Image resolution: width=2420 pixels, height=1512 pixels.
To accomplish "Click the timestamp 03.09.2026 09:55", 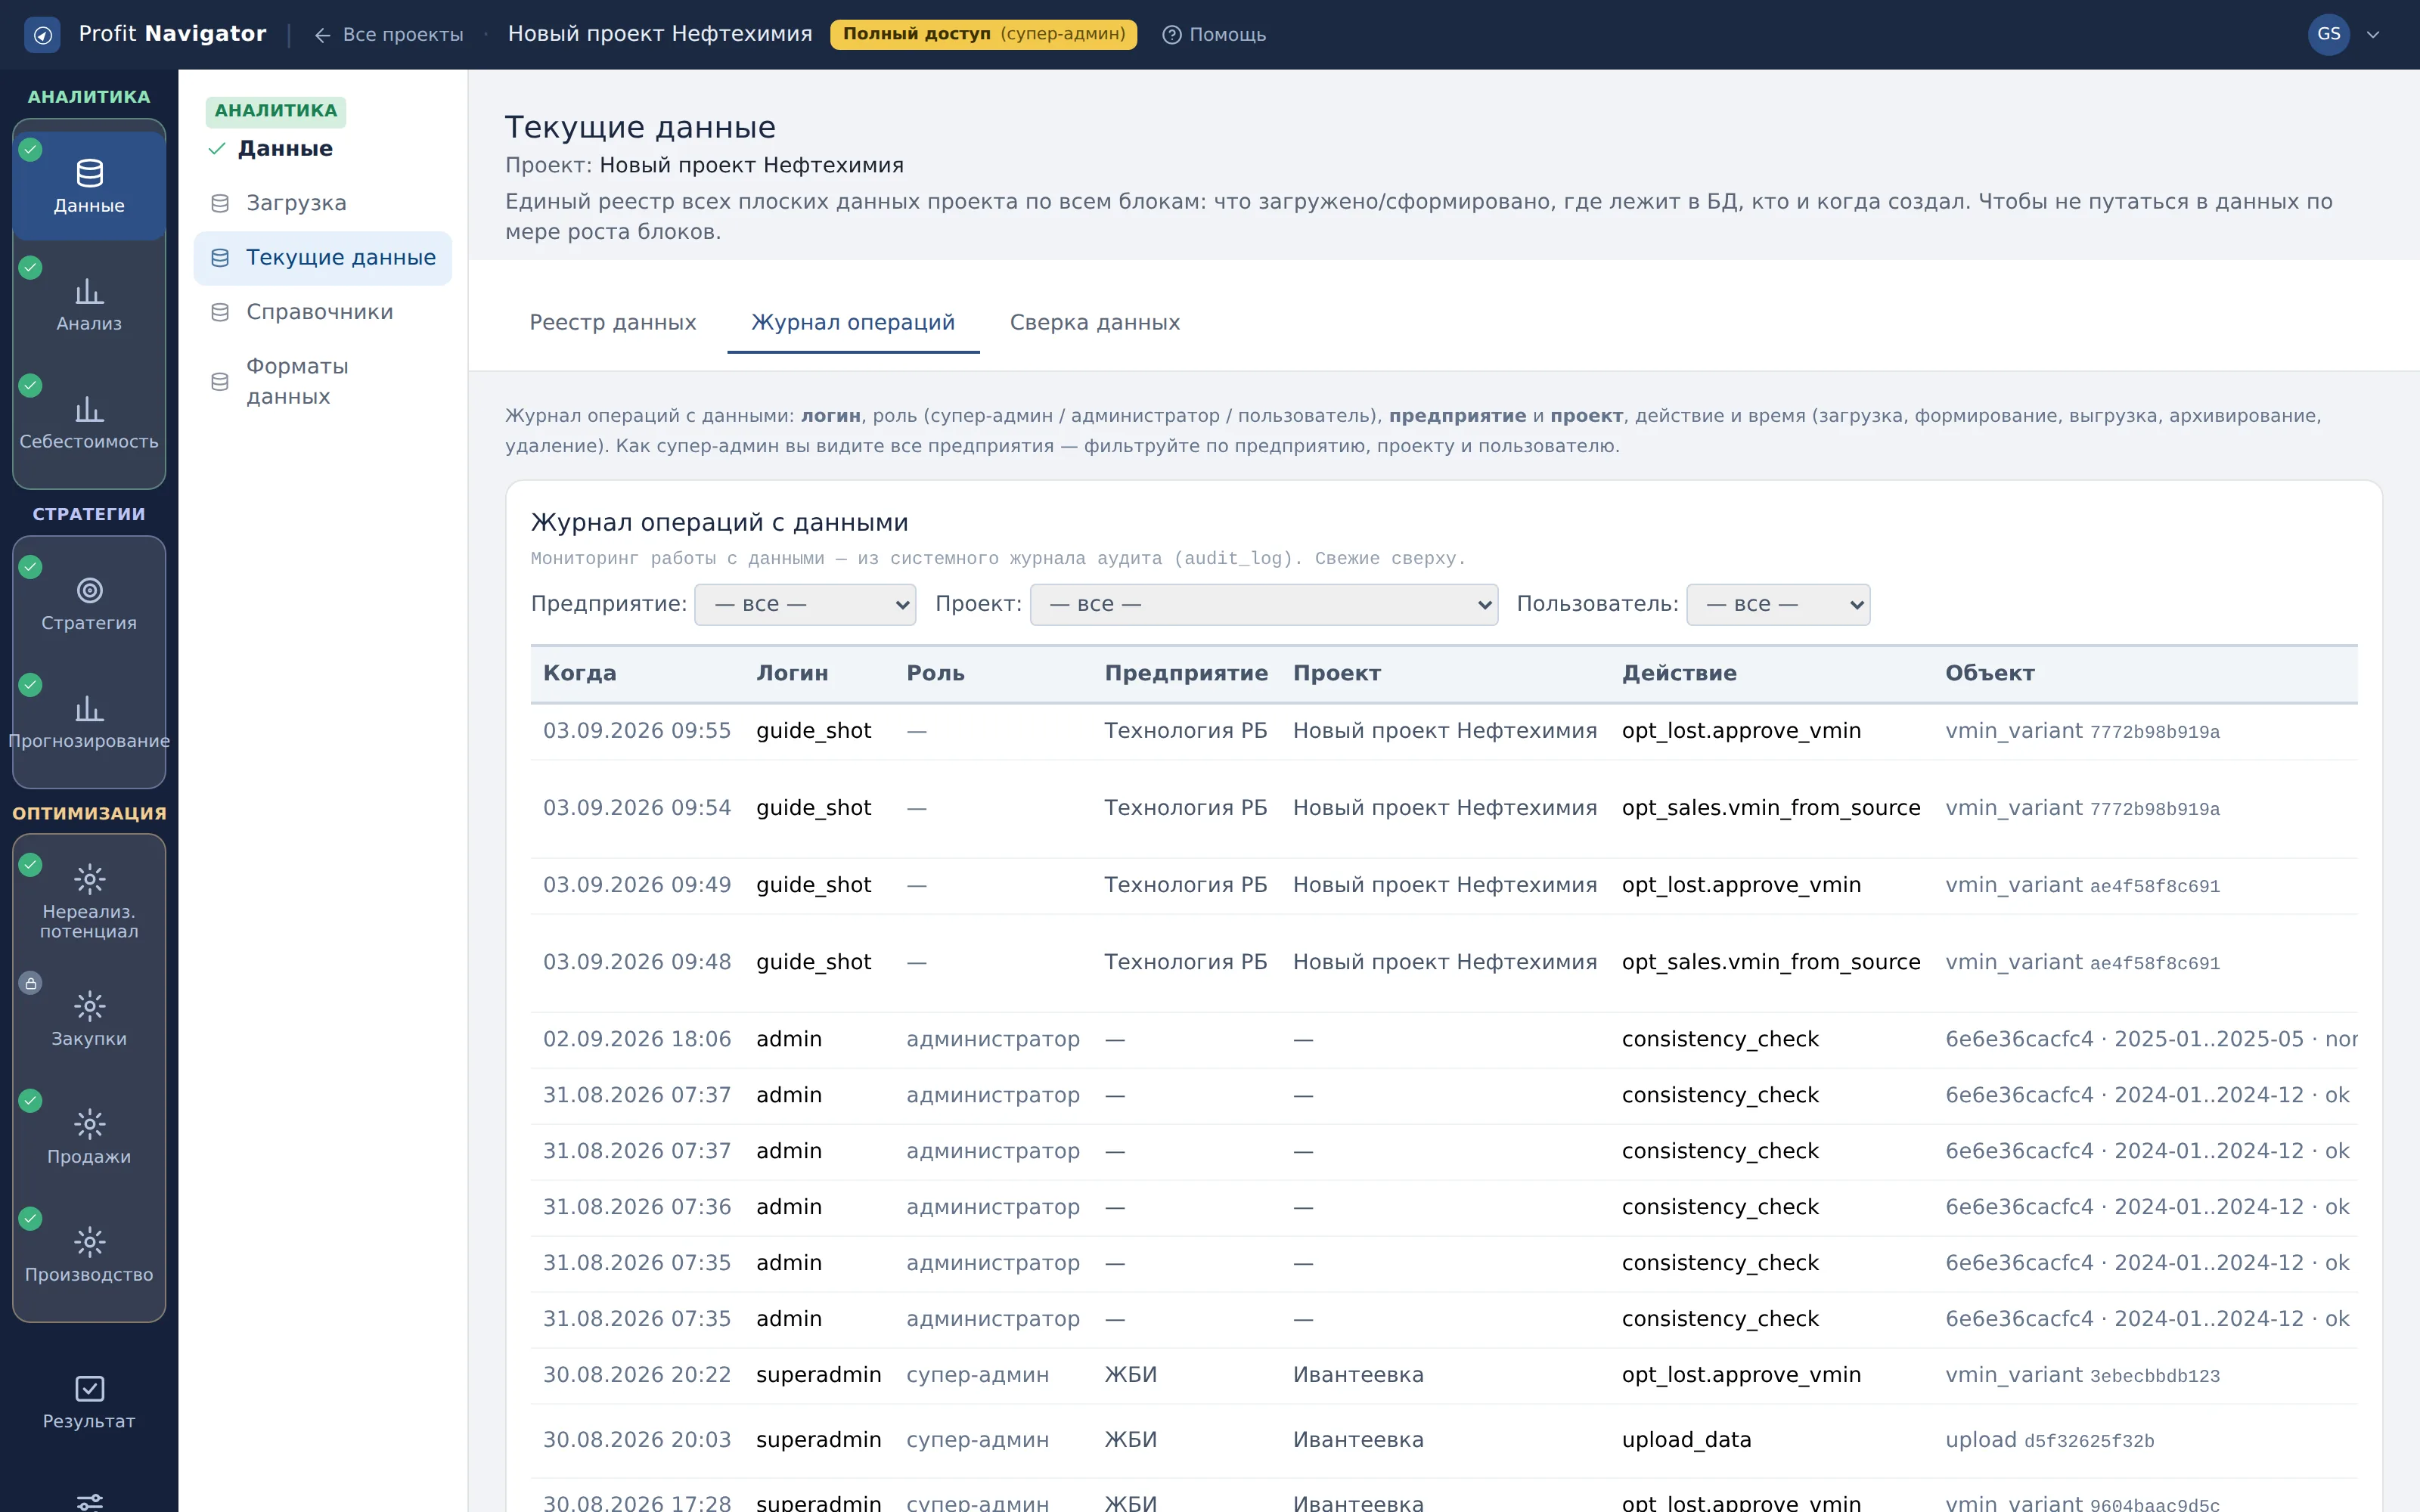I will (637, 731).
